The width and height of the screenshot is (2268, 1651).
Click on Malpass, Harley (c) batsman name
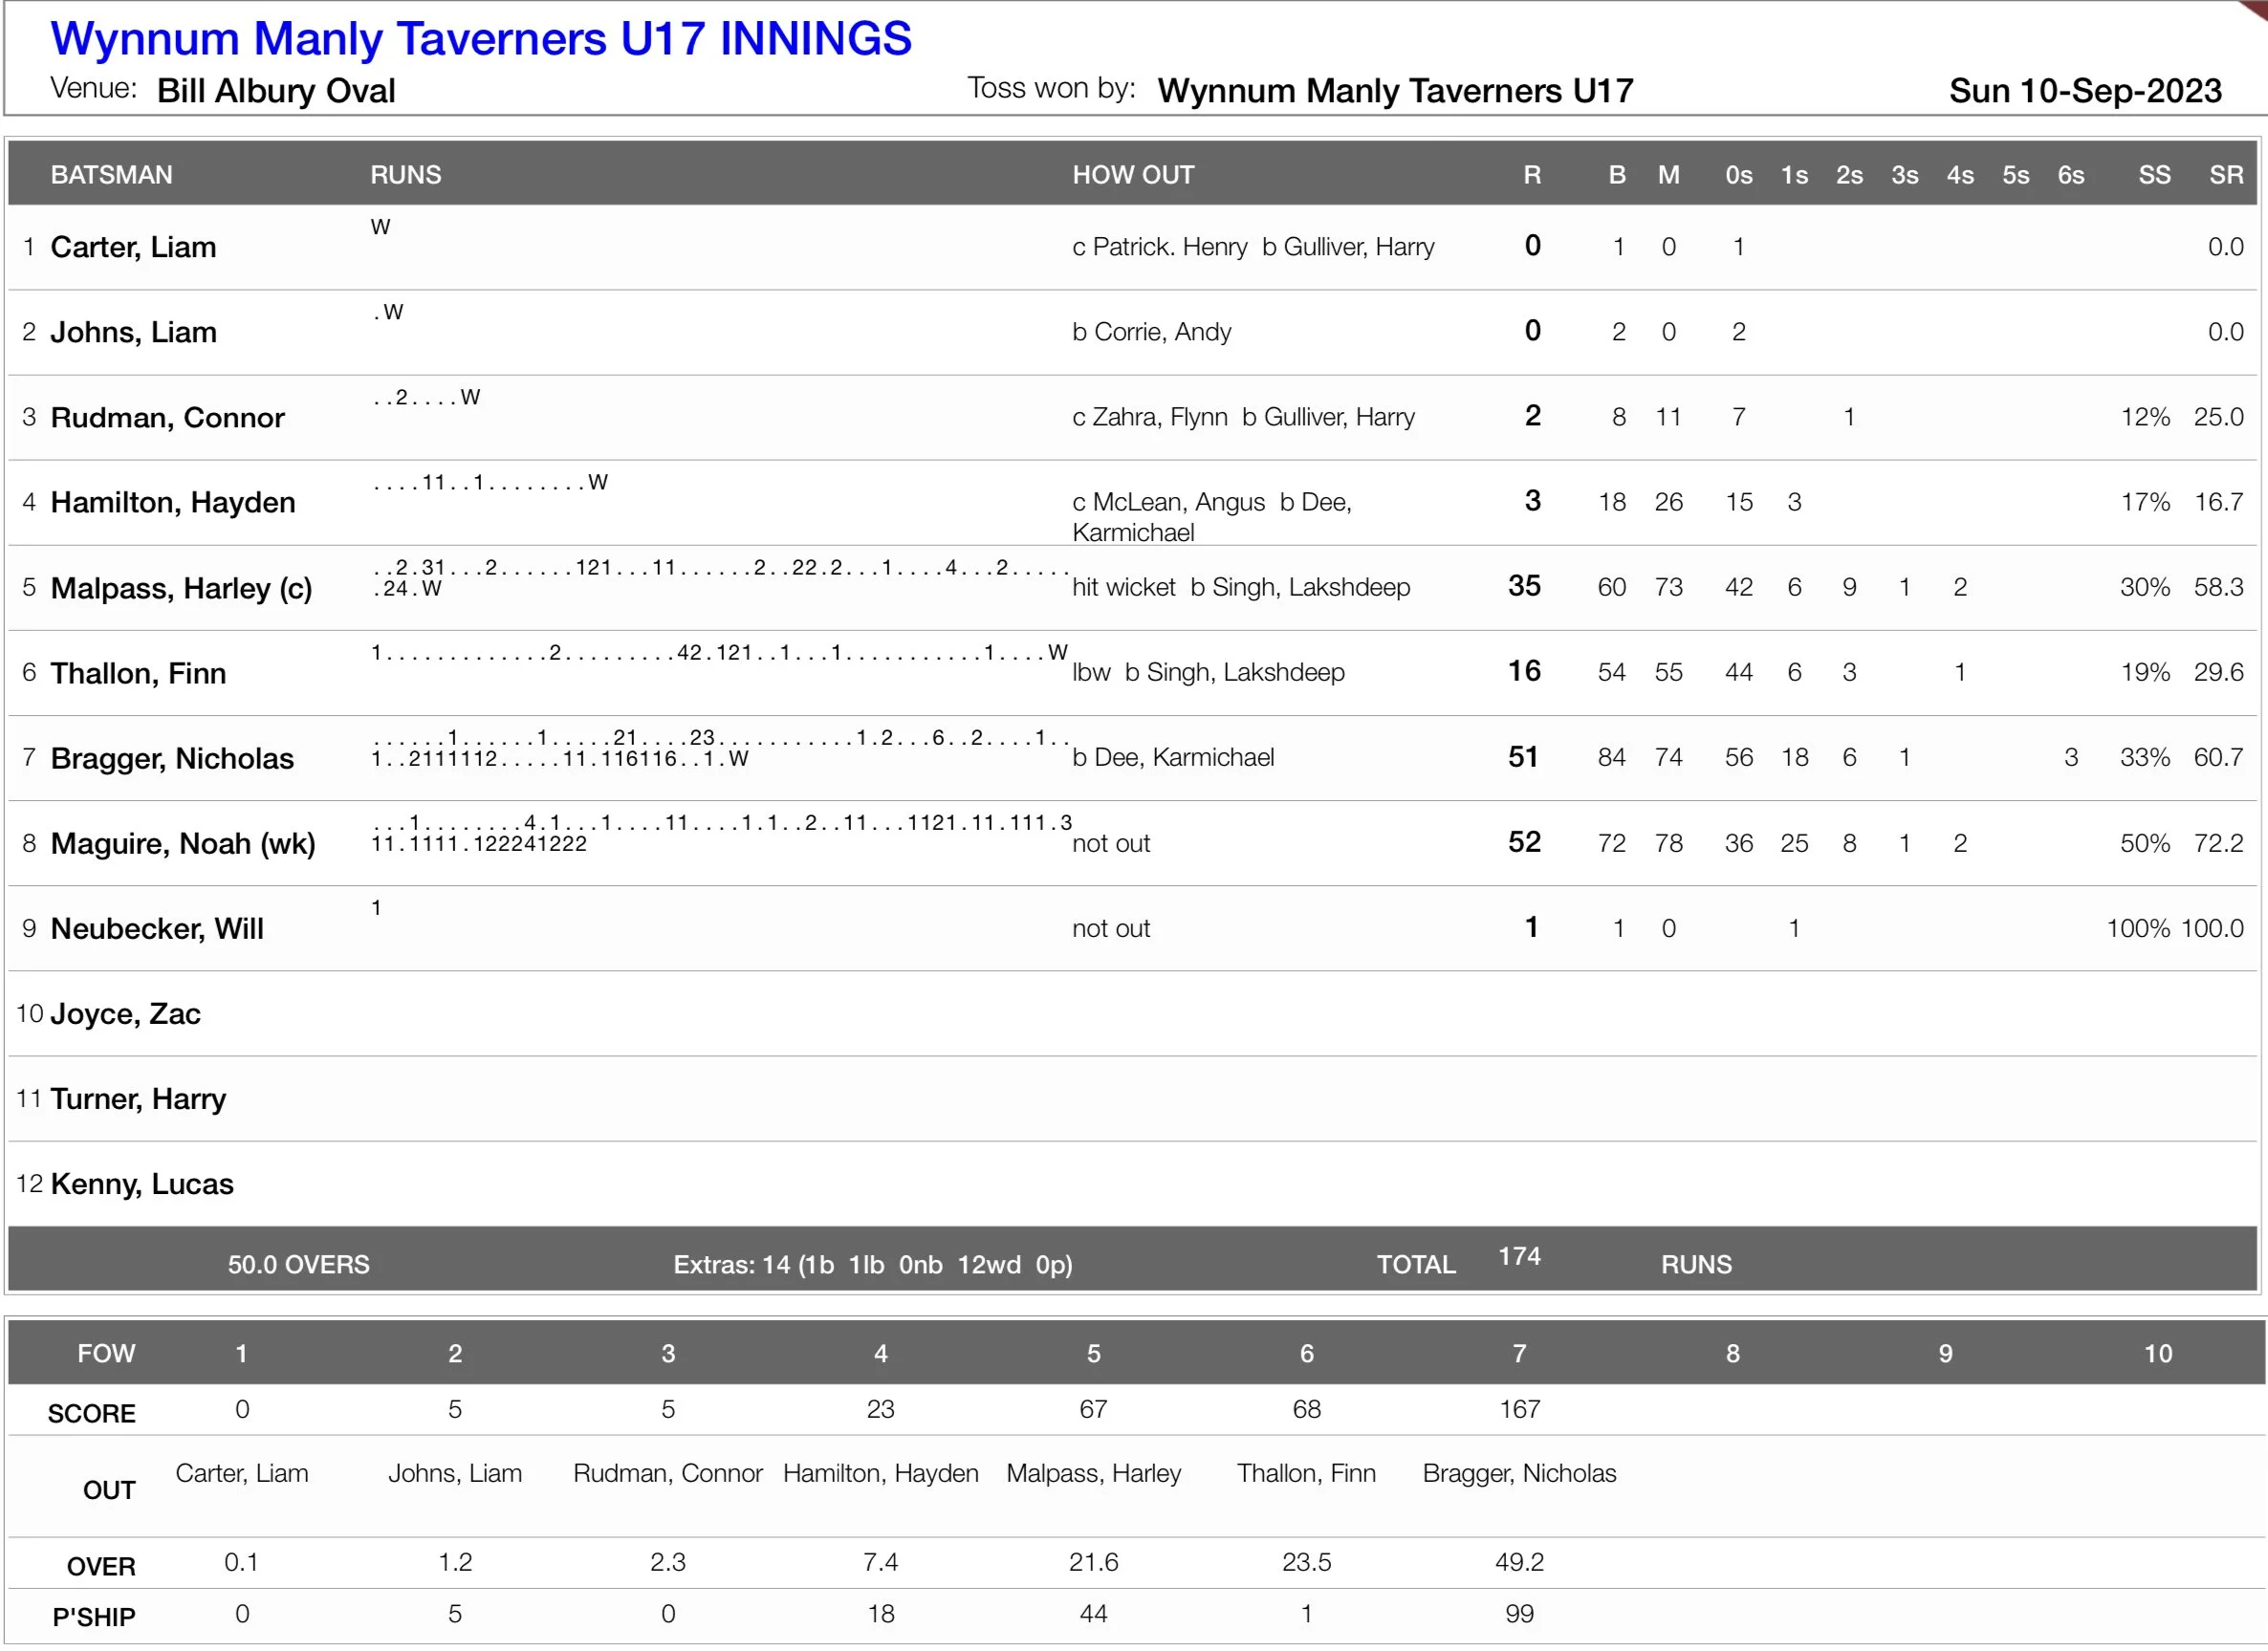(181, 588)
